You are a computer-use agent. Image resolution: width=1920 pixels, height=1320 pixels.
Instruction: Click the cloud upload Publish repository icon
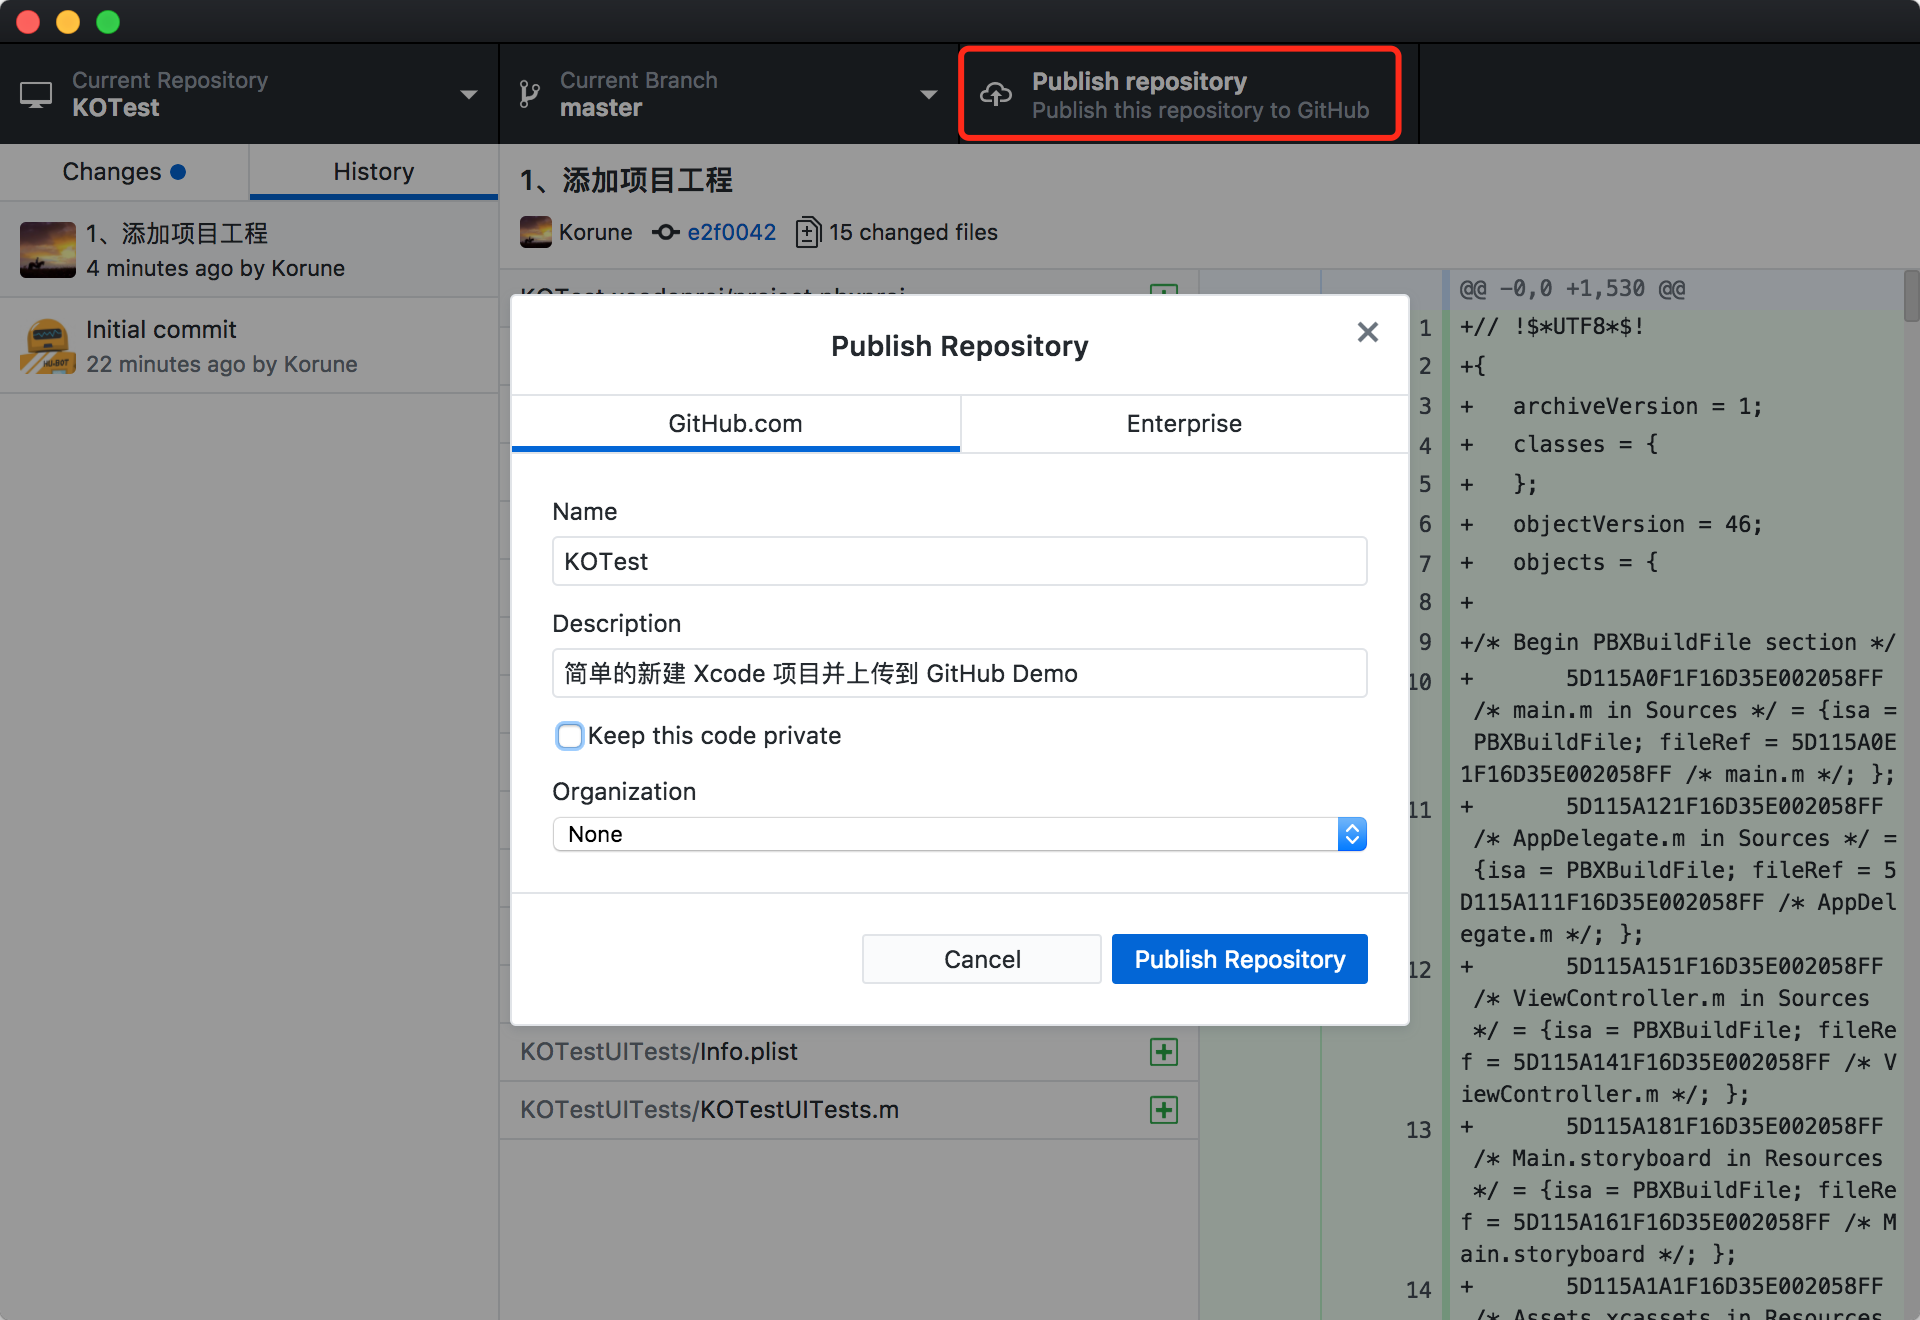995,94
